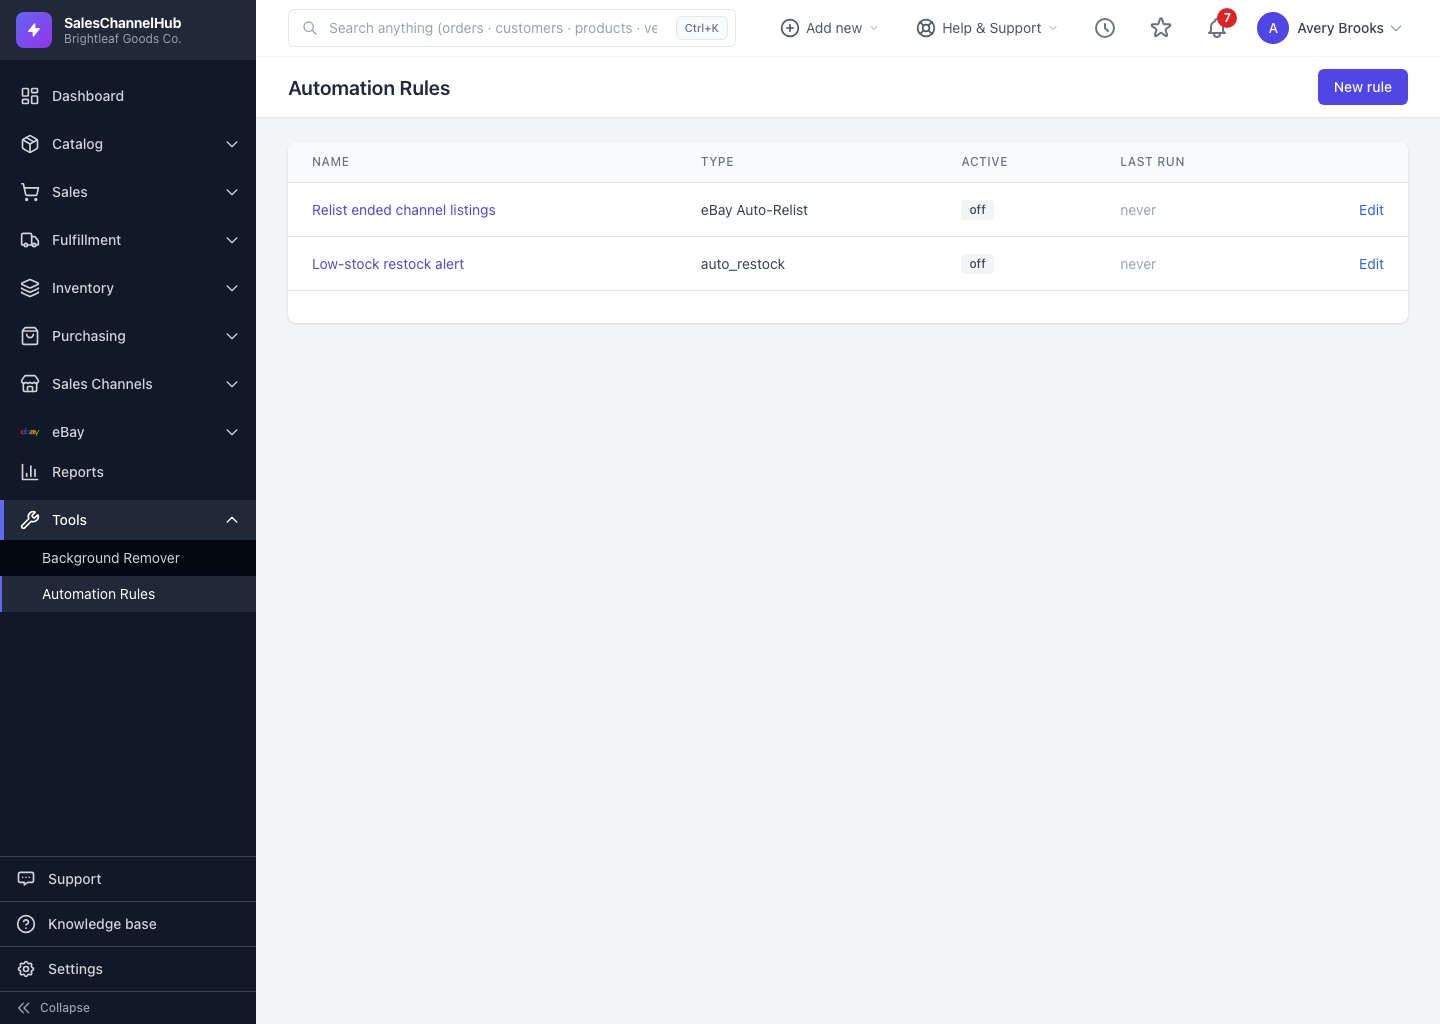
Task: Click off badge for Low-stock restock alert
Action: [x=978, y=264]
